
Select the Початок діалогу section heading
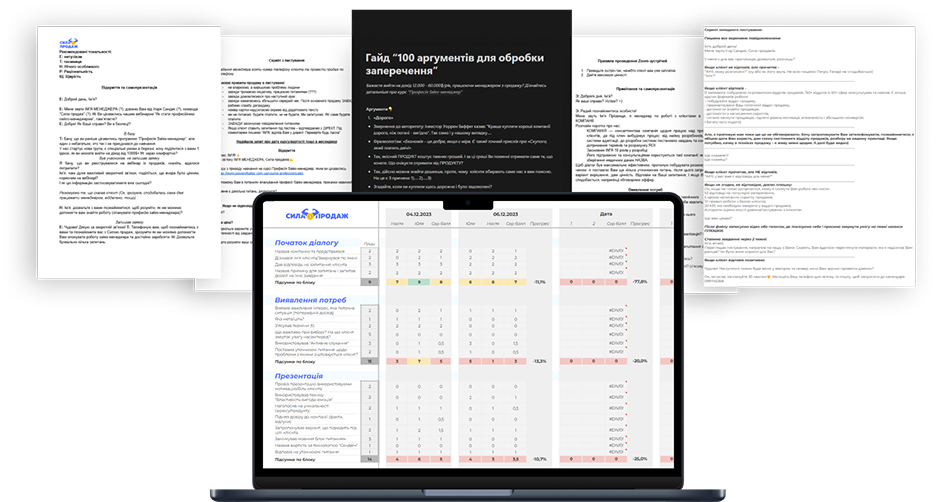(x=306, y=243)
